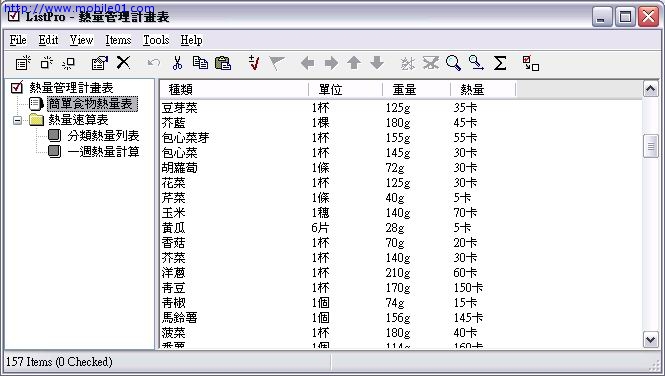Image resolution: width=665 pixels, height=376 pixels.
Task: Click the scrollbar up arrow
Action: (x=651, y=89)
